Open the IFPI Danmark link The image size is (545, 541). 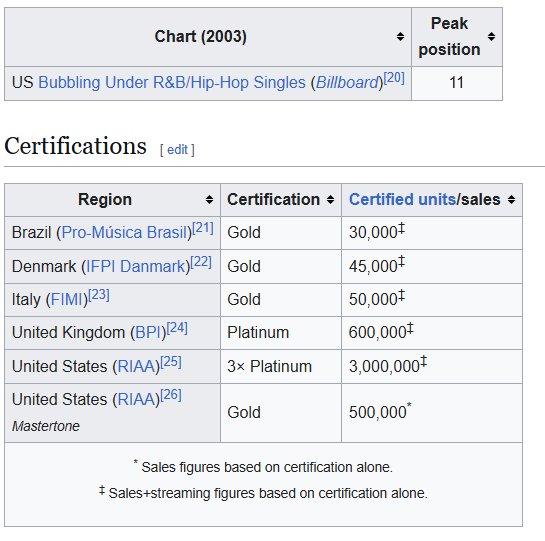tap(136, 267)
